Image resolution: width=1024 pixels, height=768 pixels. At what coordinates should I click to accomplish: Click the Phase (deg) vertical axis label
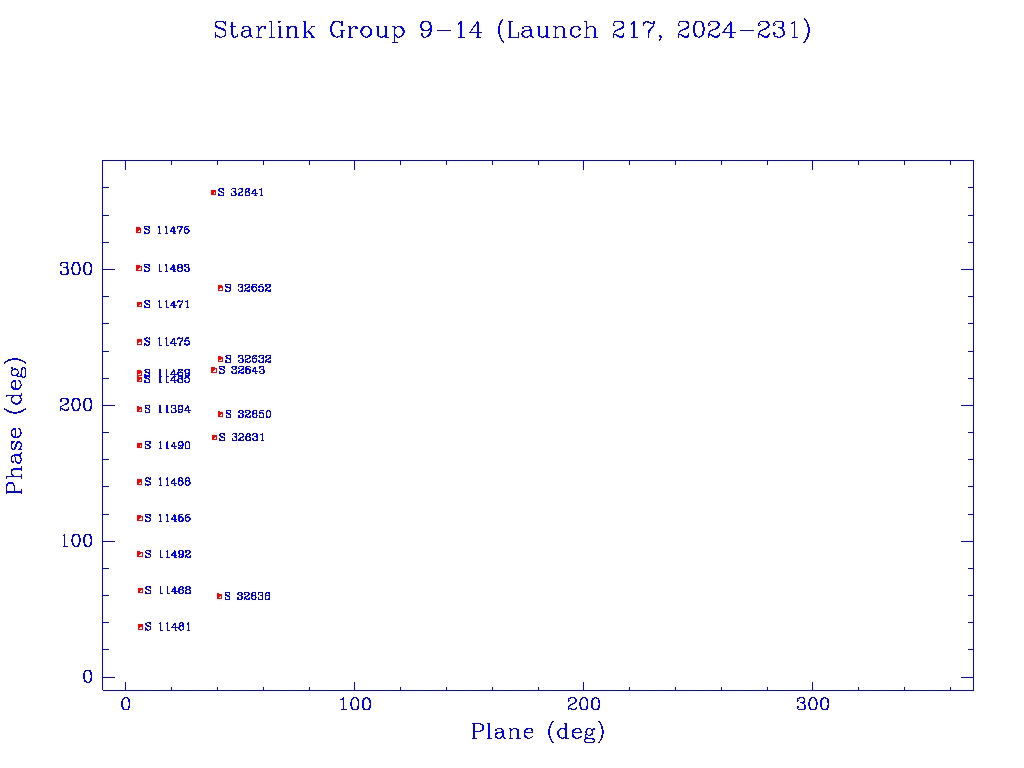(14, 426)
